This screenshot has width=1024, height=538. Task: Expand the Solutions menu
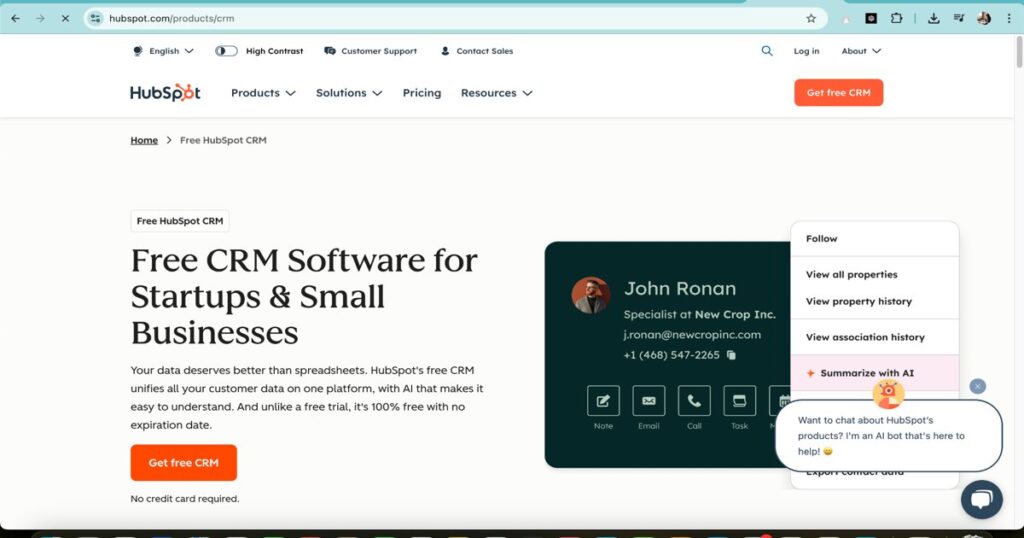pos(349,93)
